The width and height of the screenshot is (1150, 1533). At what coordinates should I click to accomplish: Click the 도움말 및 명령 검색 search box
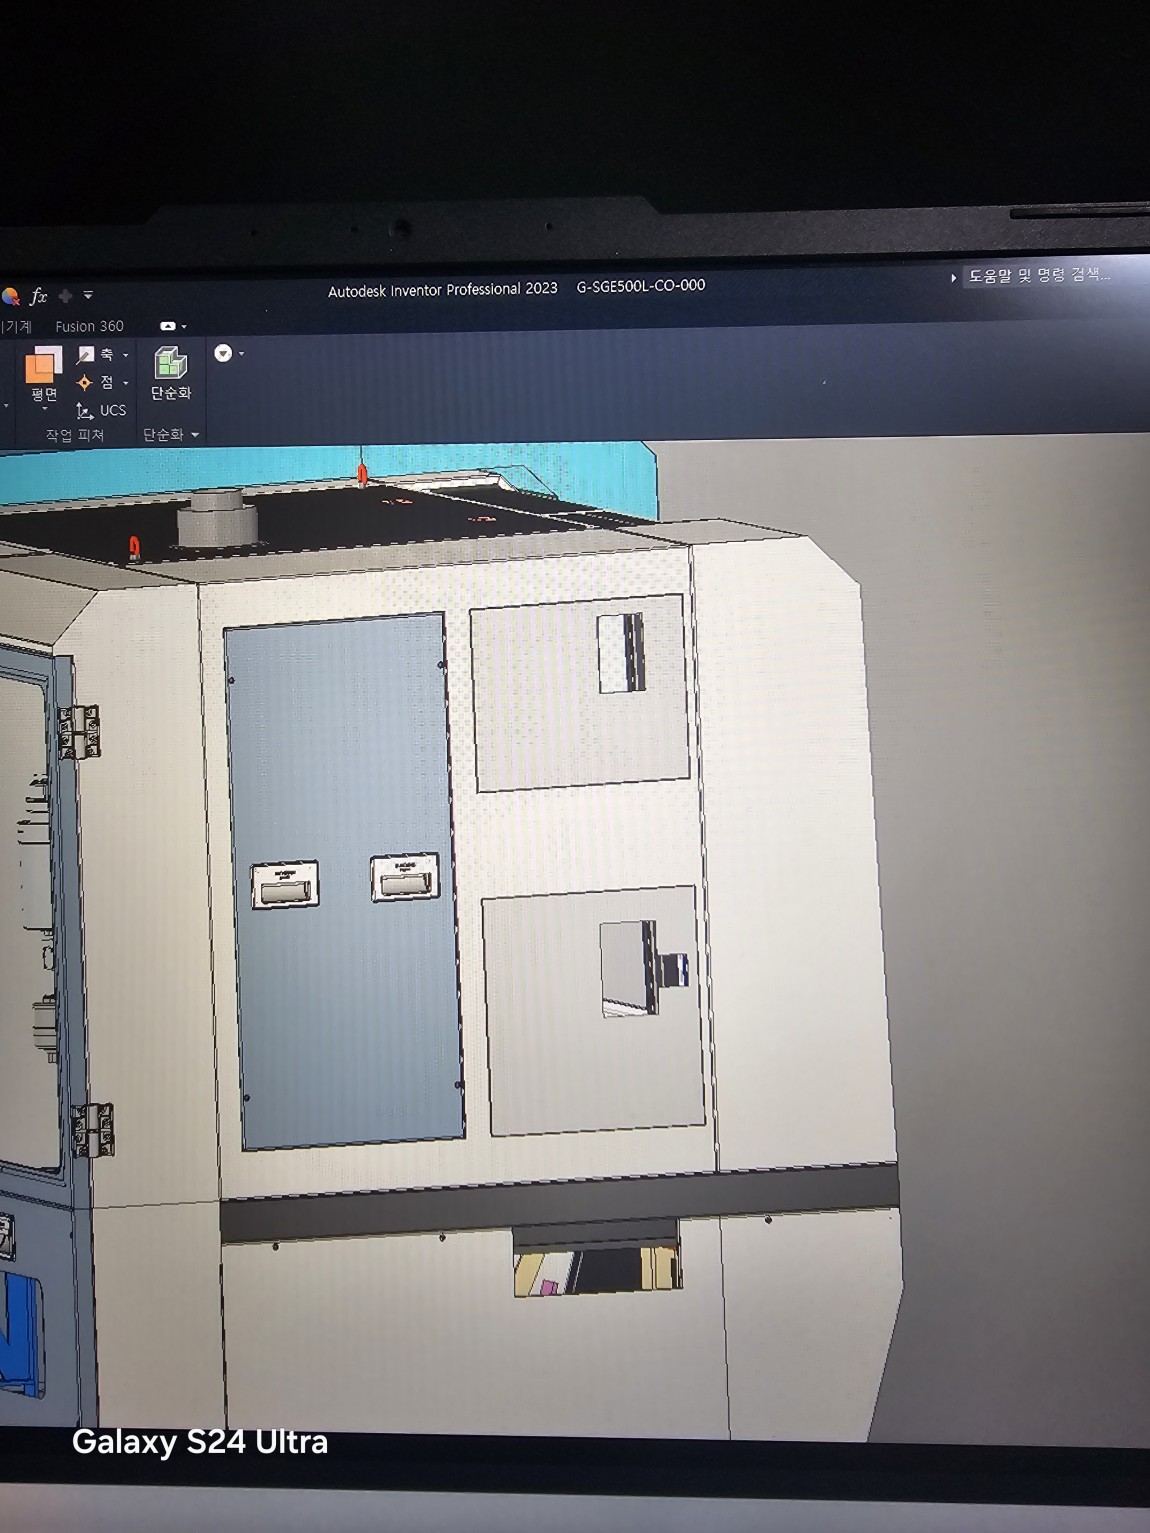tap(1038, 275)
